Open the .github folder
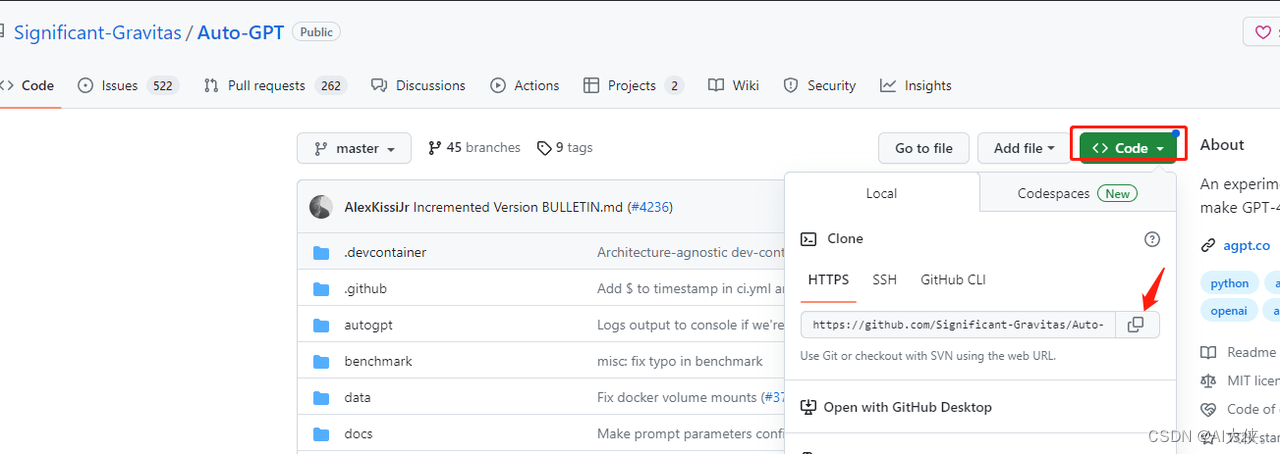Image resolution: width=1280 pixels, height=454 pixels. point(365,289)
